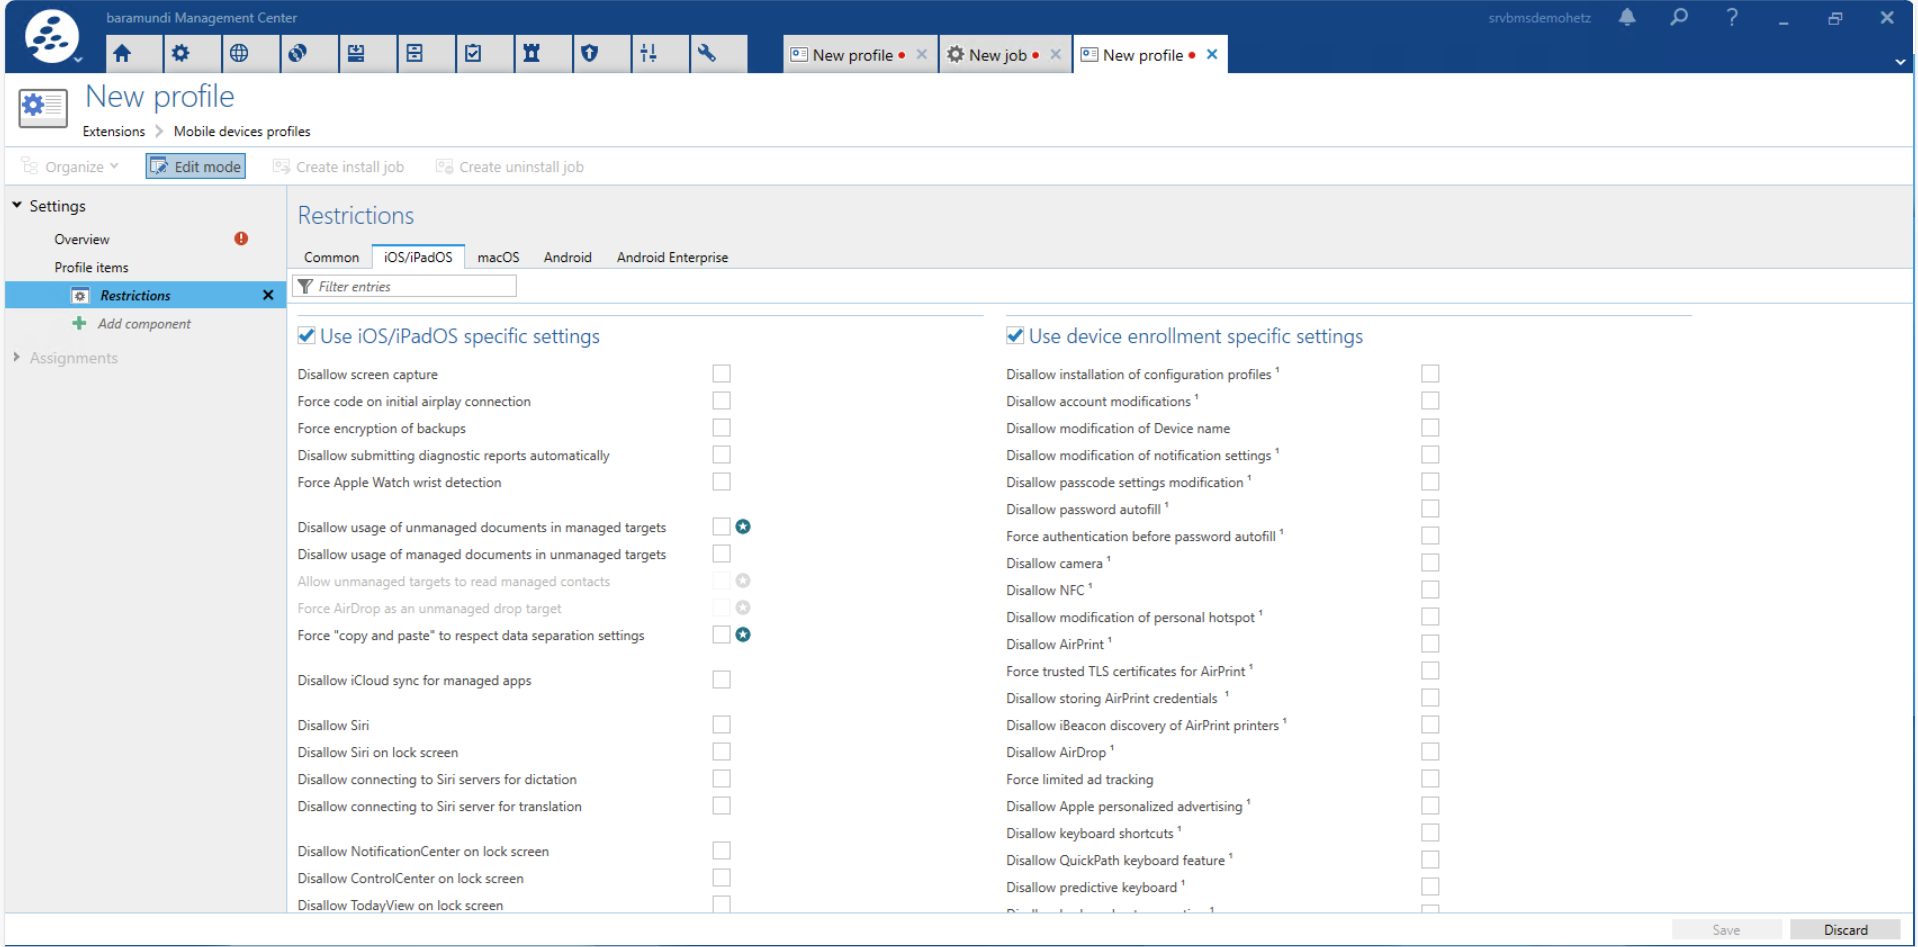This screenshot has width=1918, height=947.
Task: Switch to the Android Enterprise tab
Action: pyautogui.click(x=672, y=257)
